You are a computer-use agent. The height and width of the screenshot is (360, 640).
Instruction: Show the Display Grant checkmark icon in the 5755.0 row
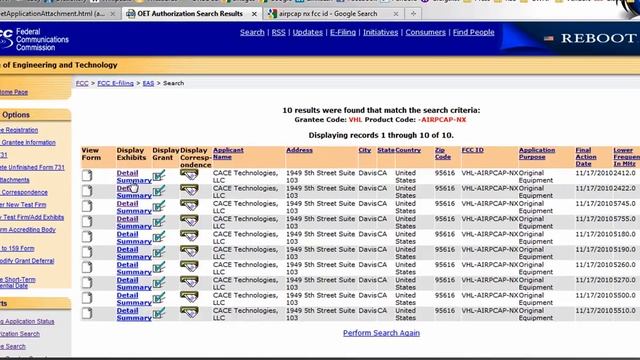coord(159,222)
